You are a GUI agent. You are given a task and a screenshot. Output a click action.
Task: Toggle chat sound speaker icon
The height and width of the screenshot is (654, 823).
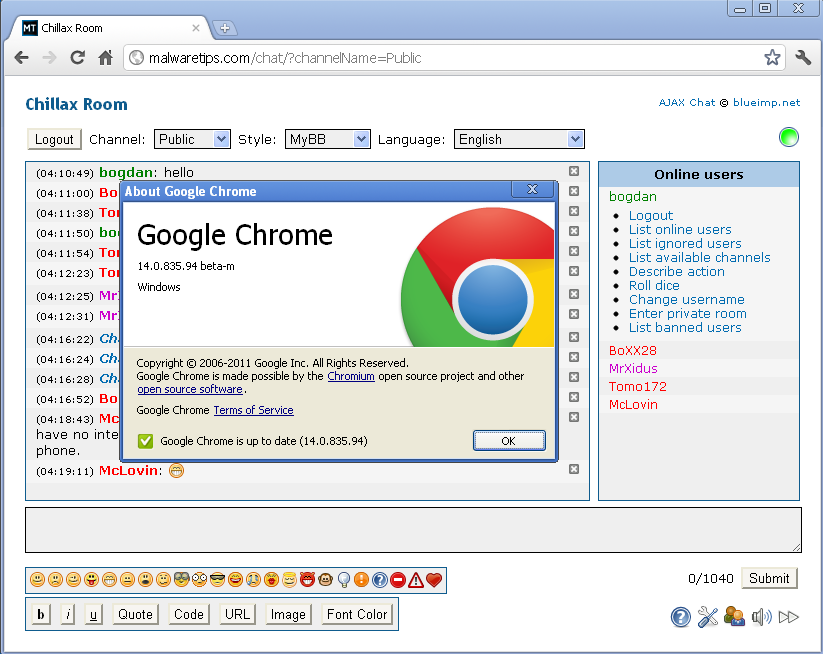[x=762, y=617]
